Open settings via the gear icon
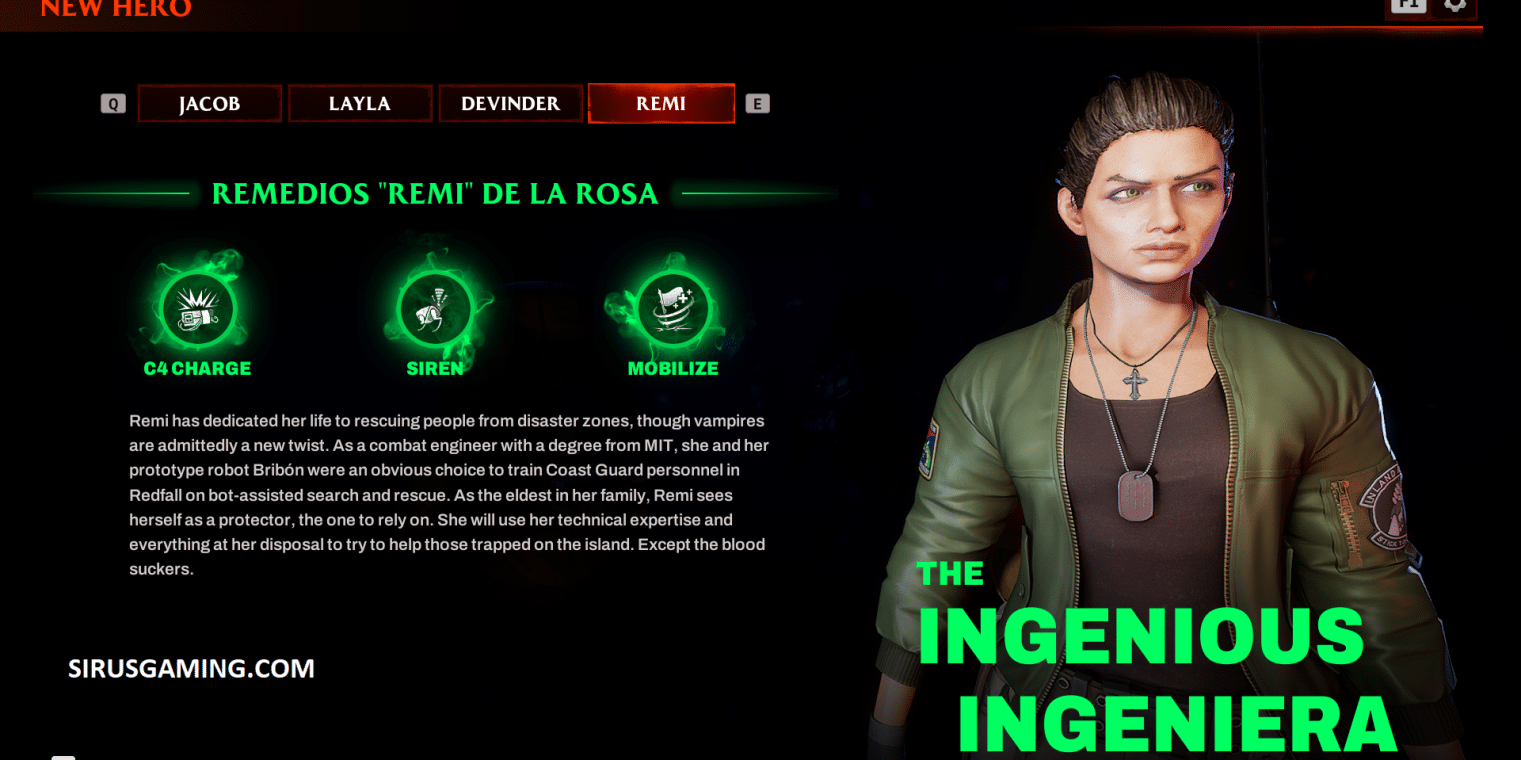This screenshot has height=760, width=1521. click(x=1456, y=5)
